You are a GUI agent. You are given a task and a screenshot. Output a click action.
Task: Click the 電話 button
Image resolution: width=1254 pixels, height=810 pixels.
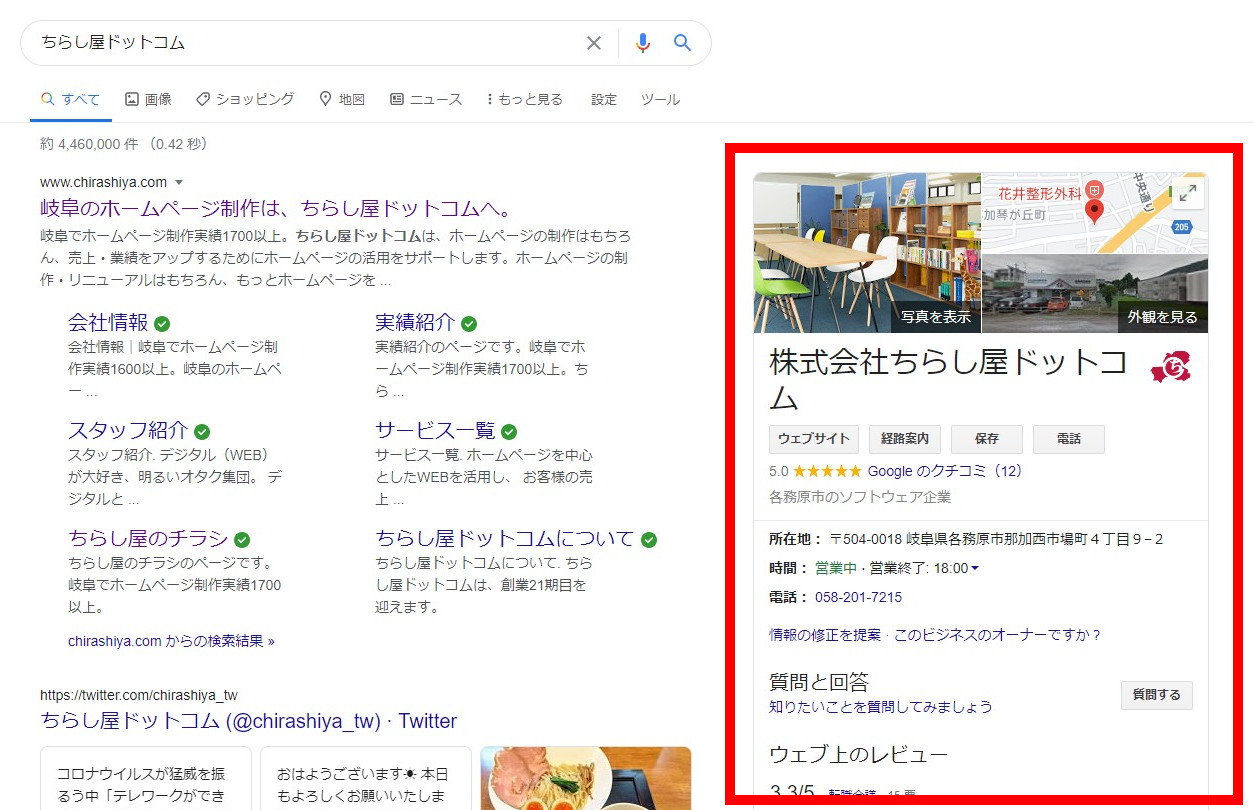tap(1069, 439)
